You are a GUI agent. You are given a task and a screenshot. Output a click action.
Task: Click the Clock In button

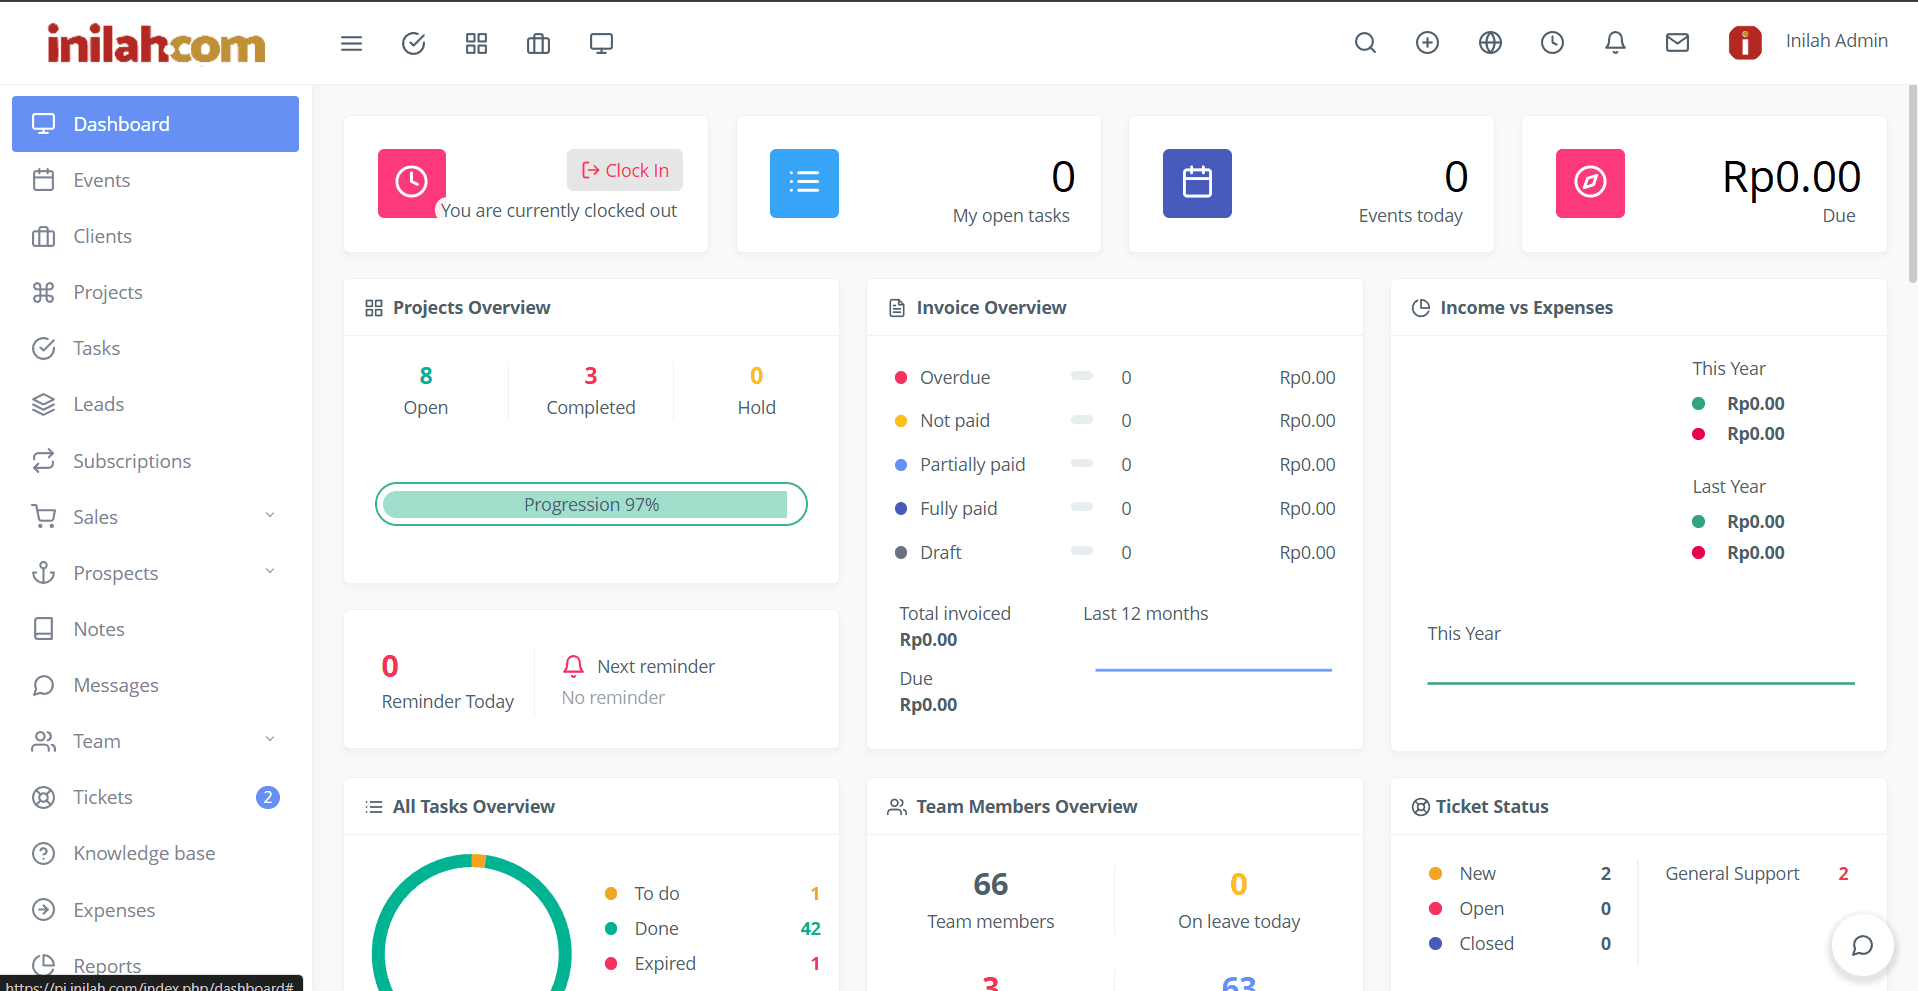point(624,170)
